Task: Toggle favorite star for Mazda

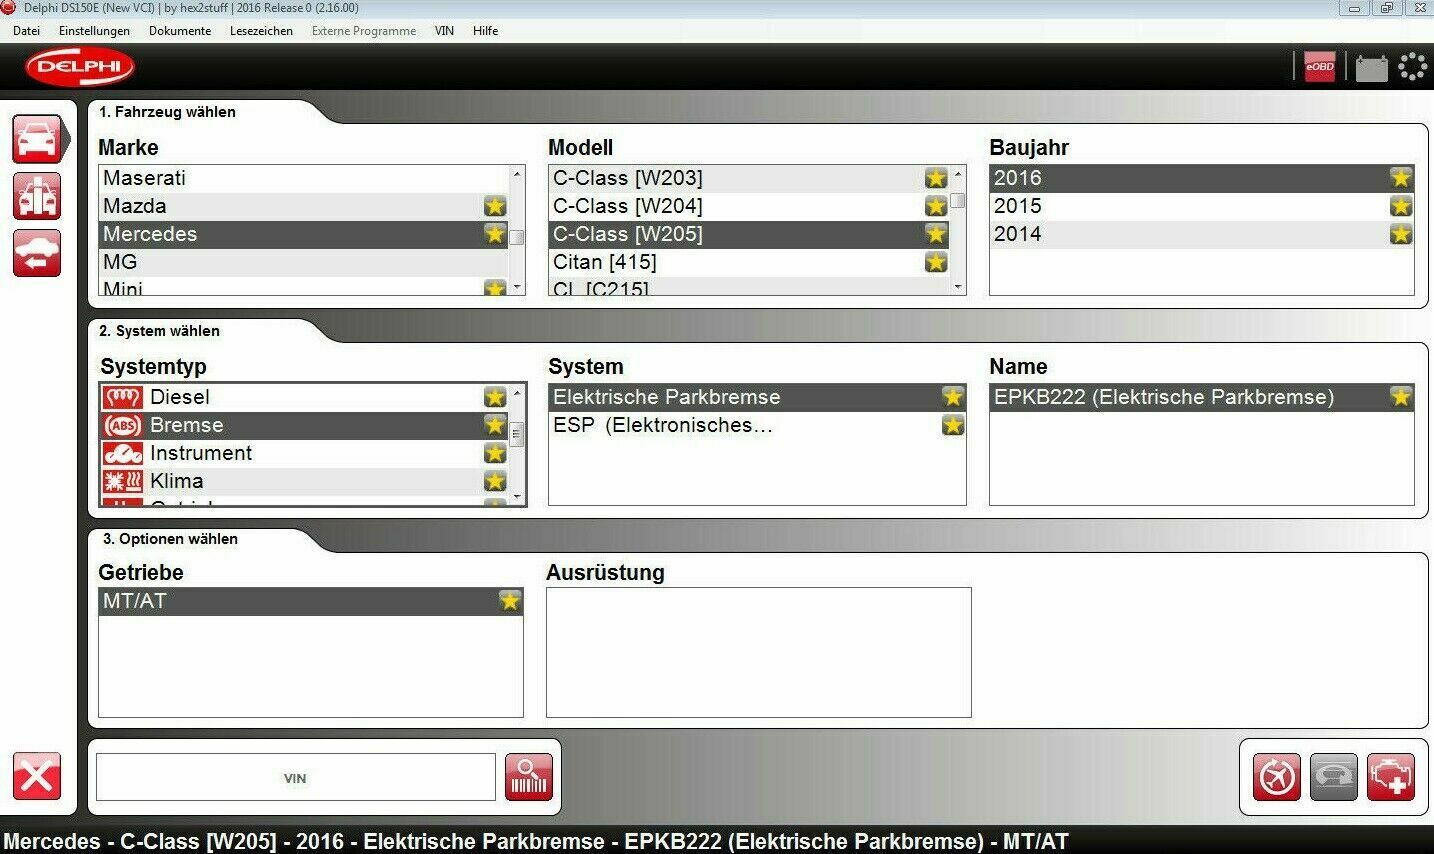Action: [x=495, y=206]
